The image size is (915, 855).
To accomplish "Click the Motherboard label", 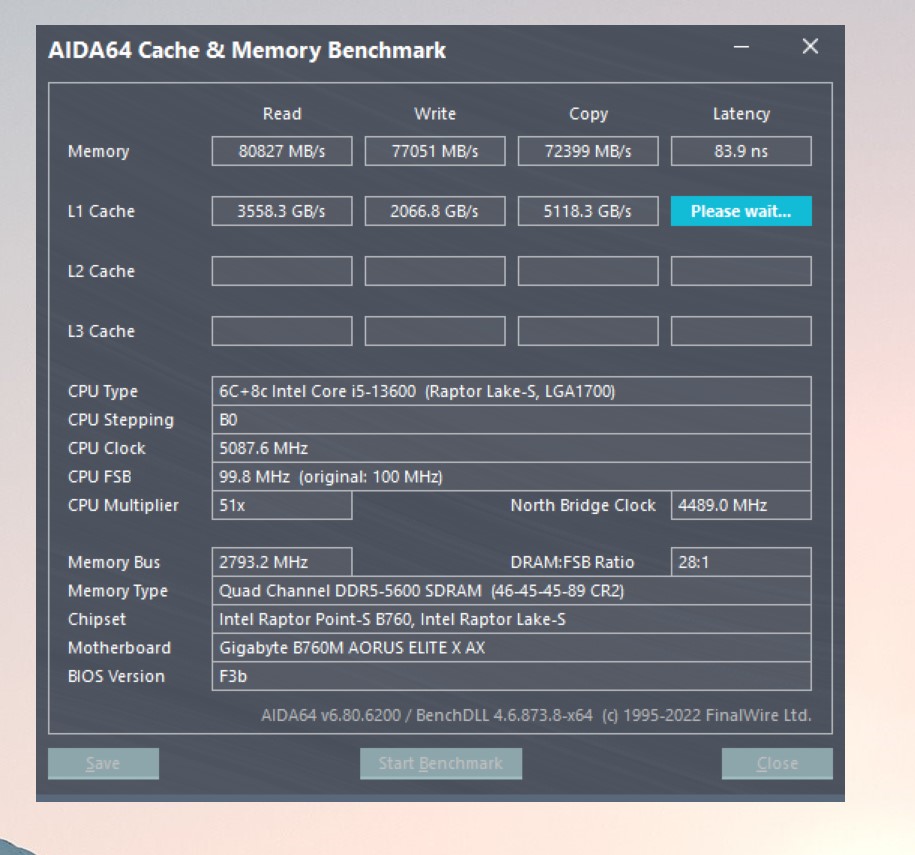I will pyautogui.click(x=119, y=648).
